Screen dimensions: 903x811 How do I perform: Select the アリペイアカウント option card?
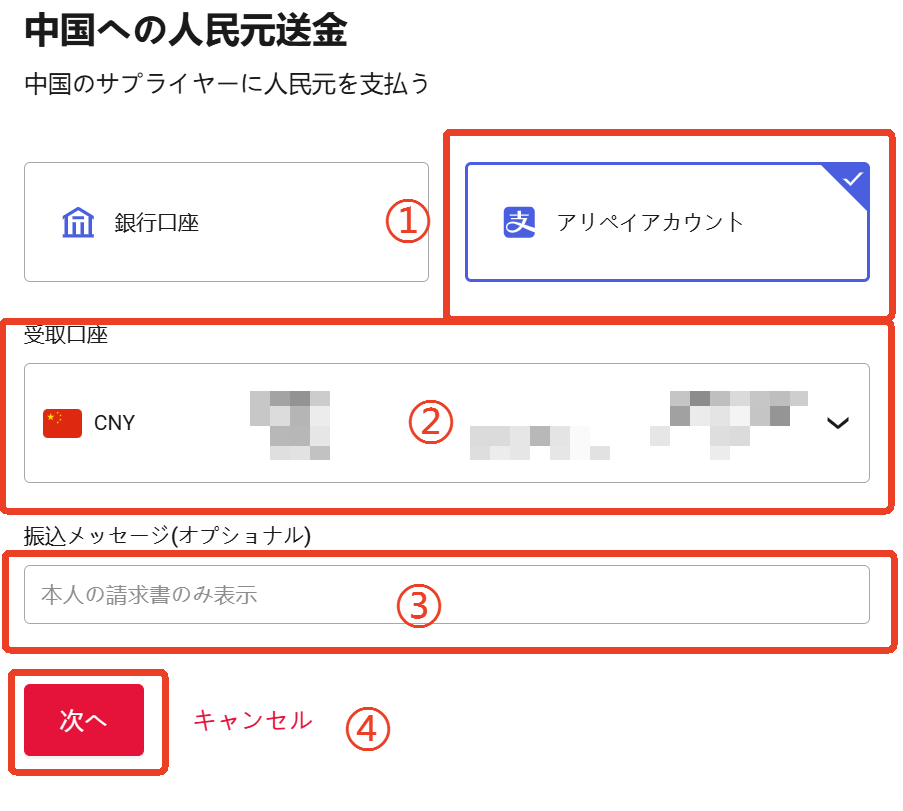(667, 222)
